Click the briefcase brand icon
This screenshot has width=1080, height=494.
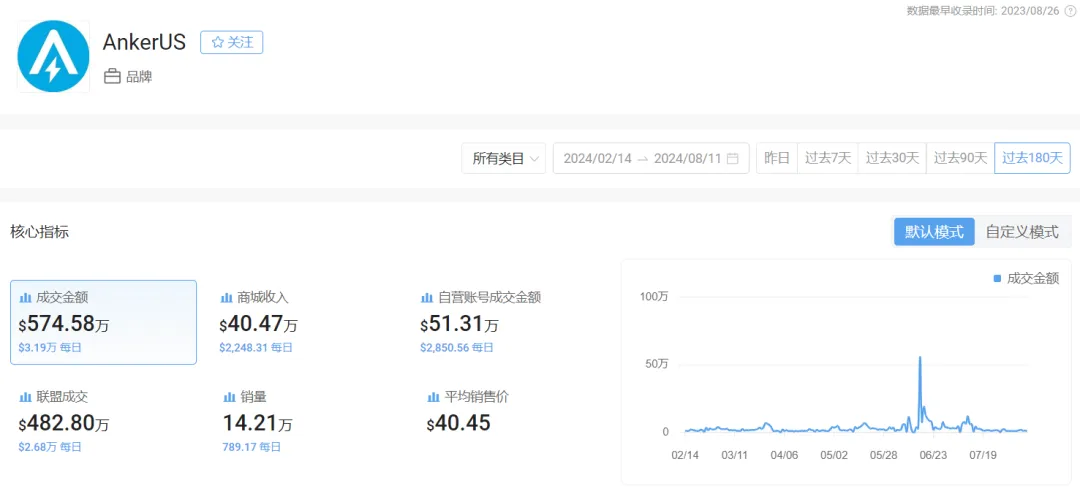112,76
